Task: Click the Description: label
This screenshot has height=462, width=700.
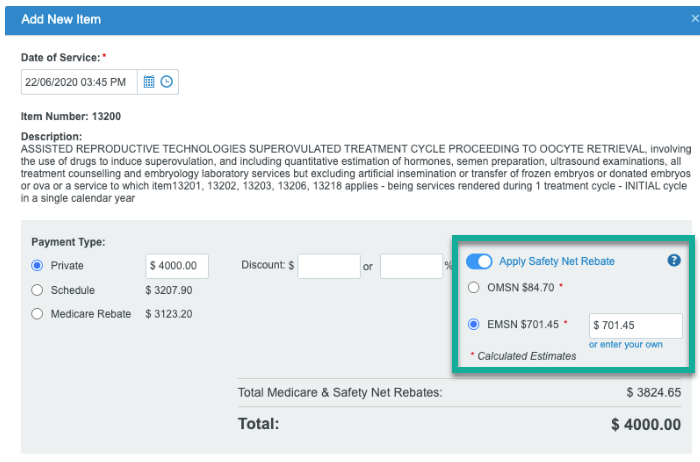Action: tap(51, 137)
